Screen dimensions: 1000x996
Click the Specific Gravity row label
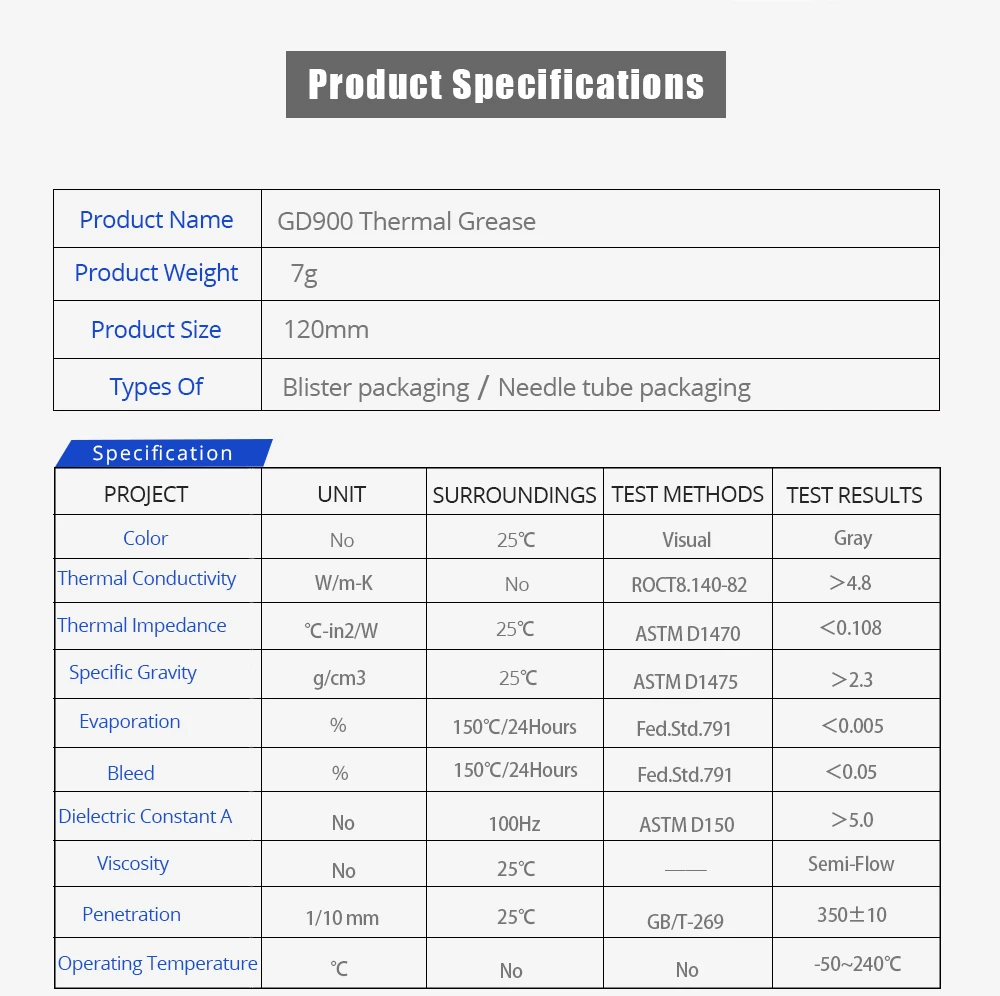[x=133, y=673]
